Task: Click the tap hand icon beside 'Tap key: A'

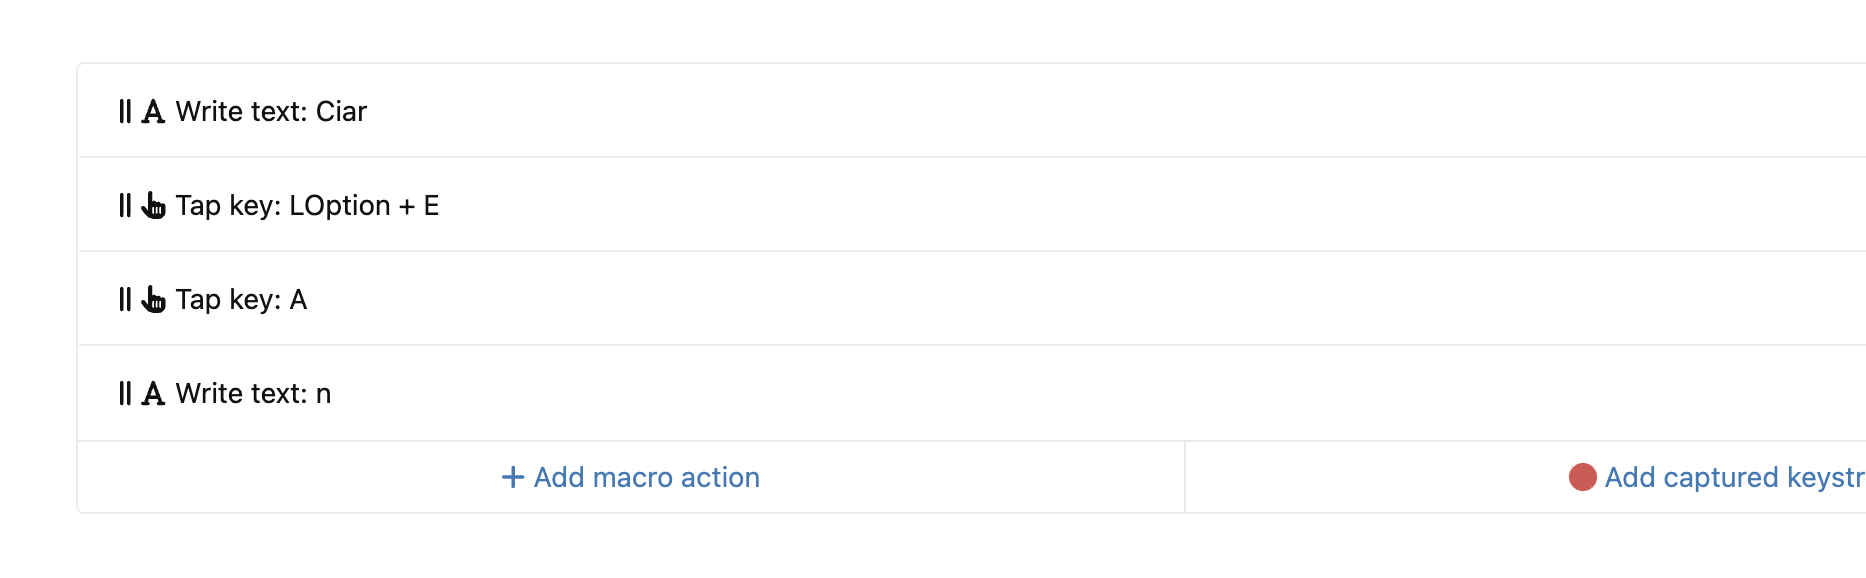Action: (153, 299)
